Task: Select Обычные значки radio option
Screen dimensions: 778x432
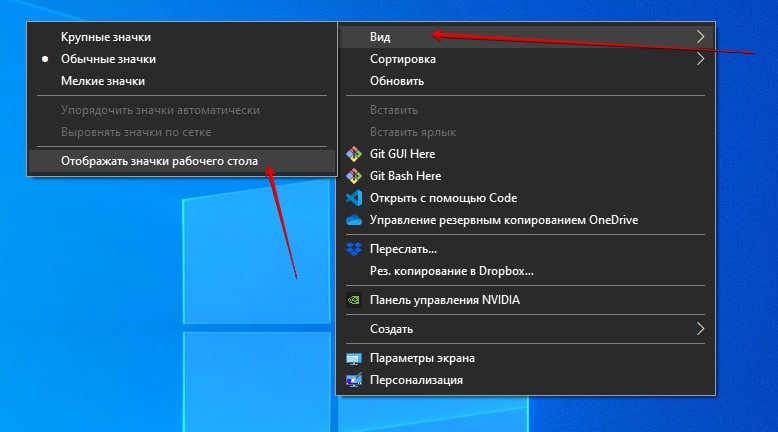Action: (182, 59)
